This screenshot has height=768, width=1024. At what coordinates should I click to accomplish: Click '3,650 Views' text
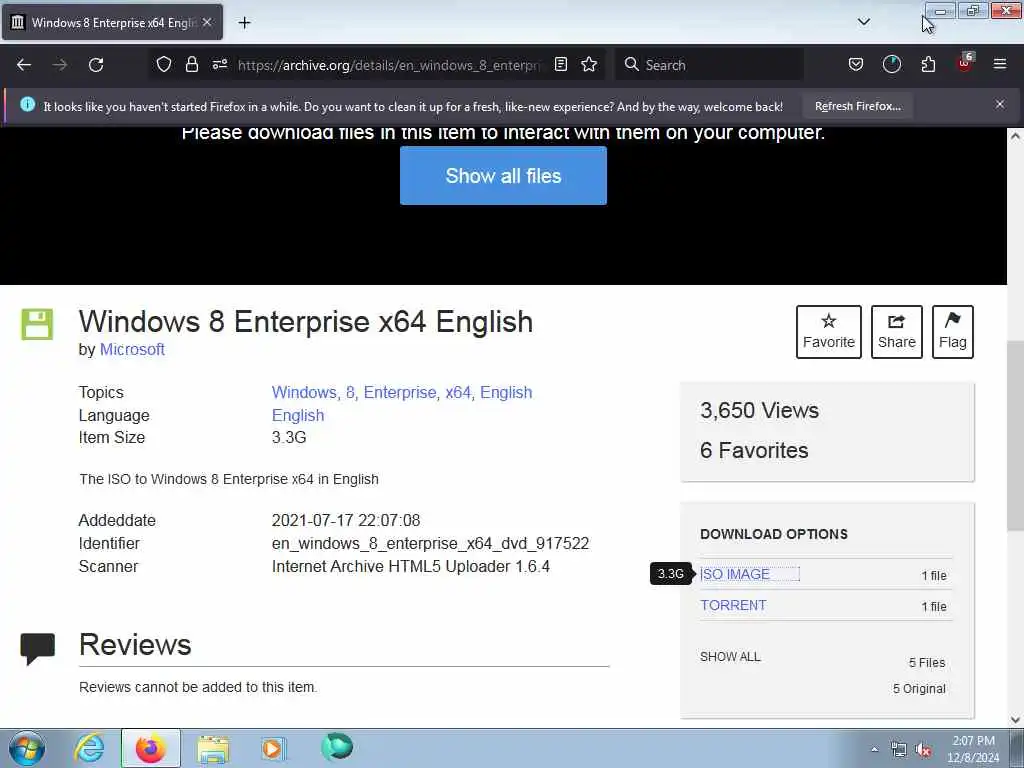(x=760, y=410)
